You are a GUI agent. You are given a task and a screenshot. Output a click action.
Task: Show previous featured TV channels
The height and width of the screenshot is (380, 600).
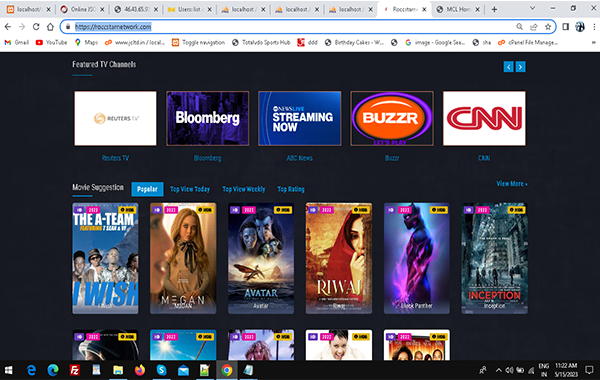click(x=508, y=67)
